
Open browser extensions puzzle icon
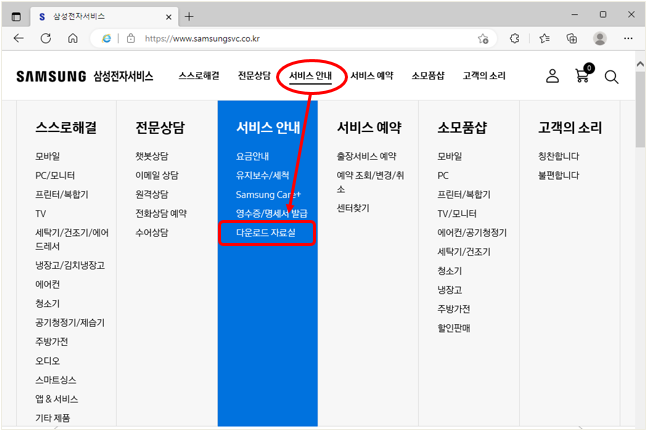[x=515, y=38]
